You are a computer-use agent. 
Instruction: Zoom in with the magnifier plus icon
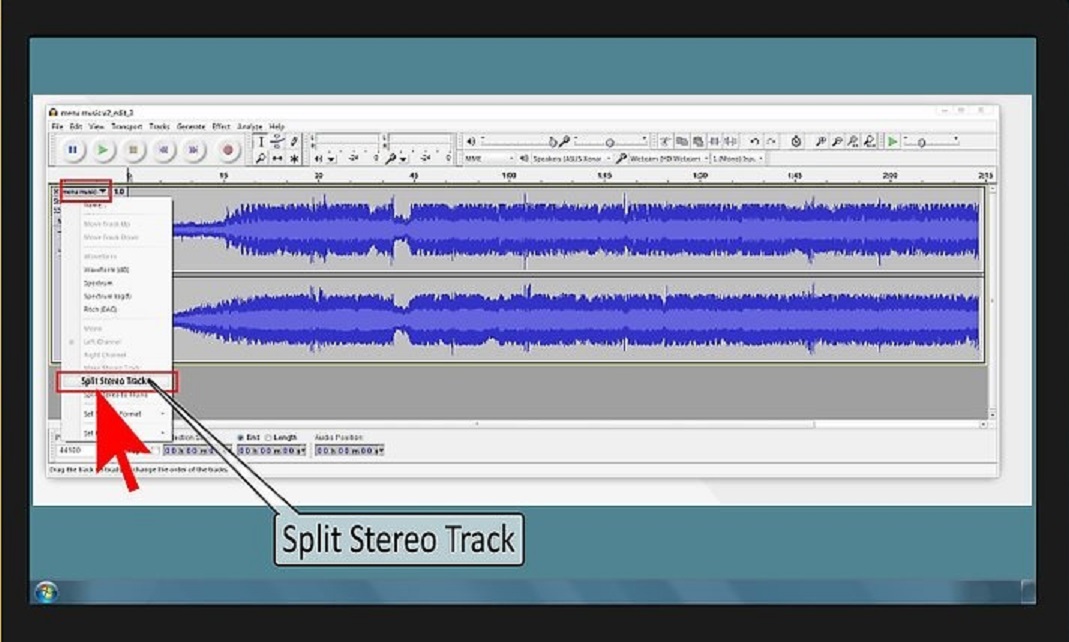821,142
